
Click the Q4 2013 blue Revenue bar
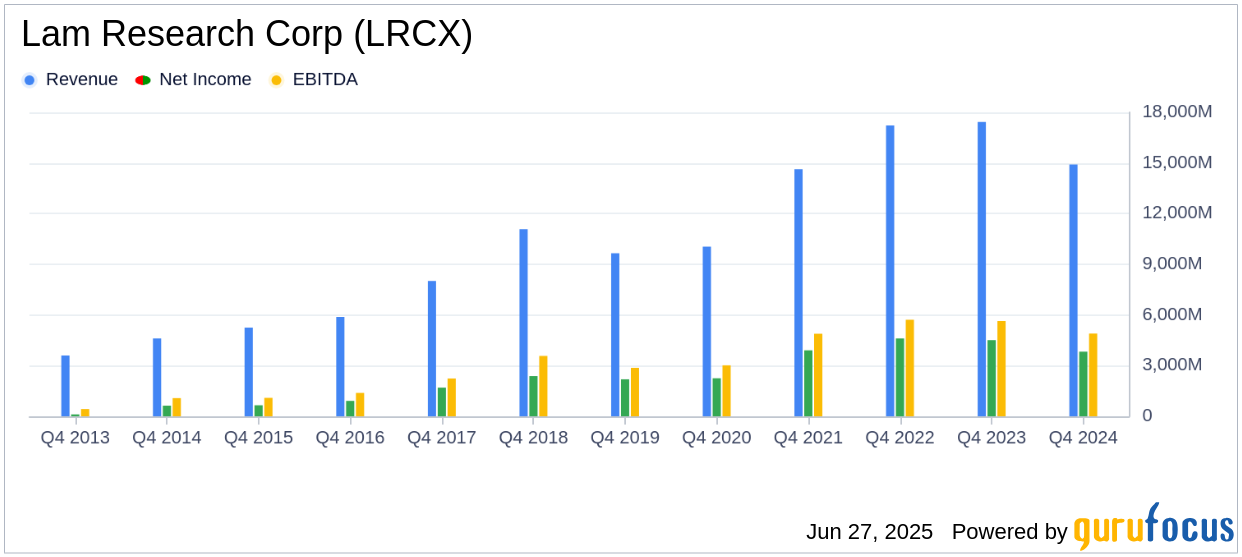click(x=65, y=386)
